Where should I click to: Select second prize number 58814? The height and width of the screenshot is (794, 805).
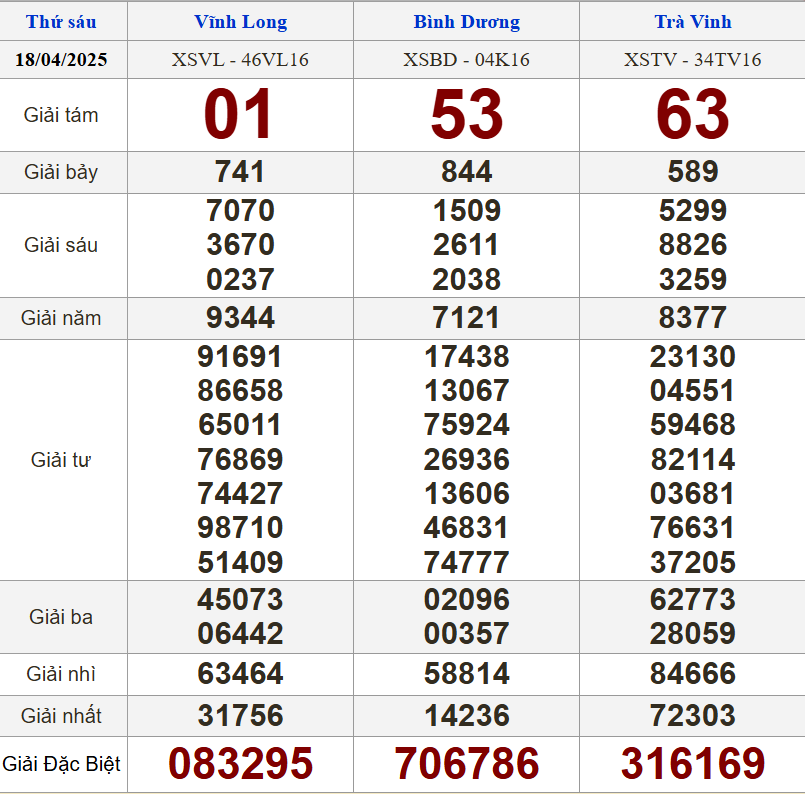coord(466,673)
